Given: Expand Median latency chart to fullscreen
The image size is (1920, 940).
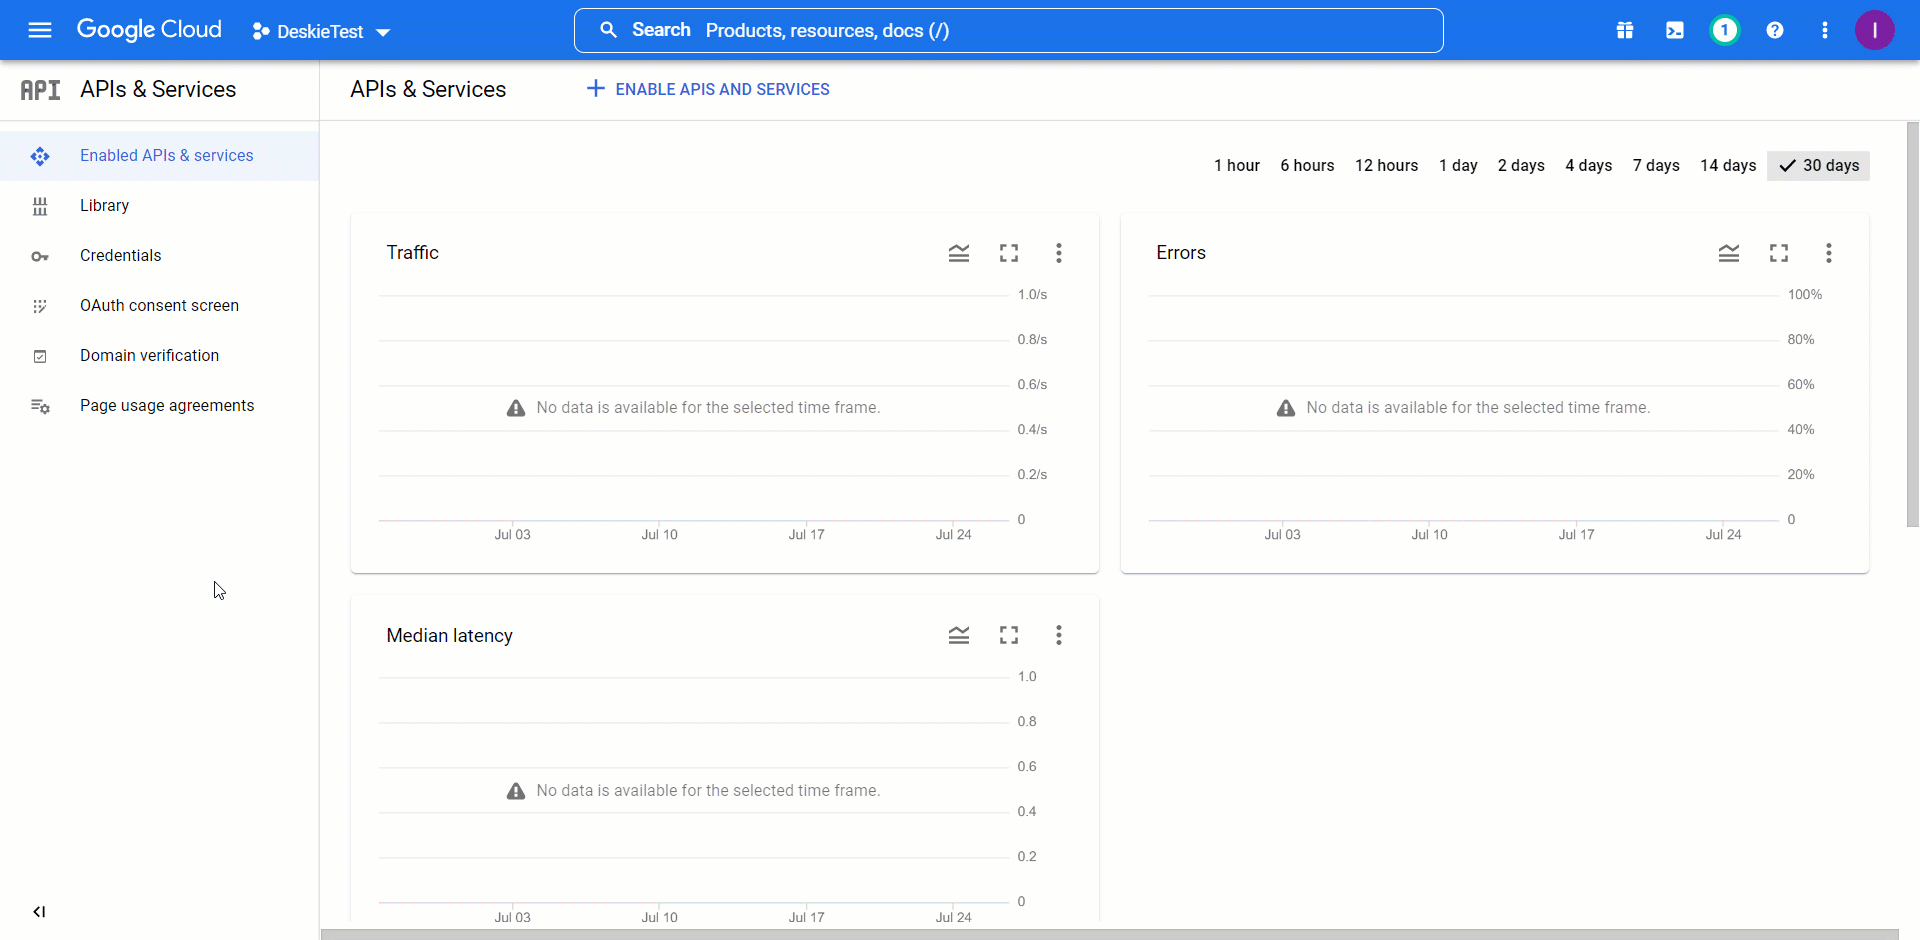Looking at the screenshot, I should (1009, 635).
